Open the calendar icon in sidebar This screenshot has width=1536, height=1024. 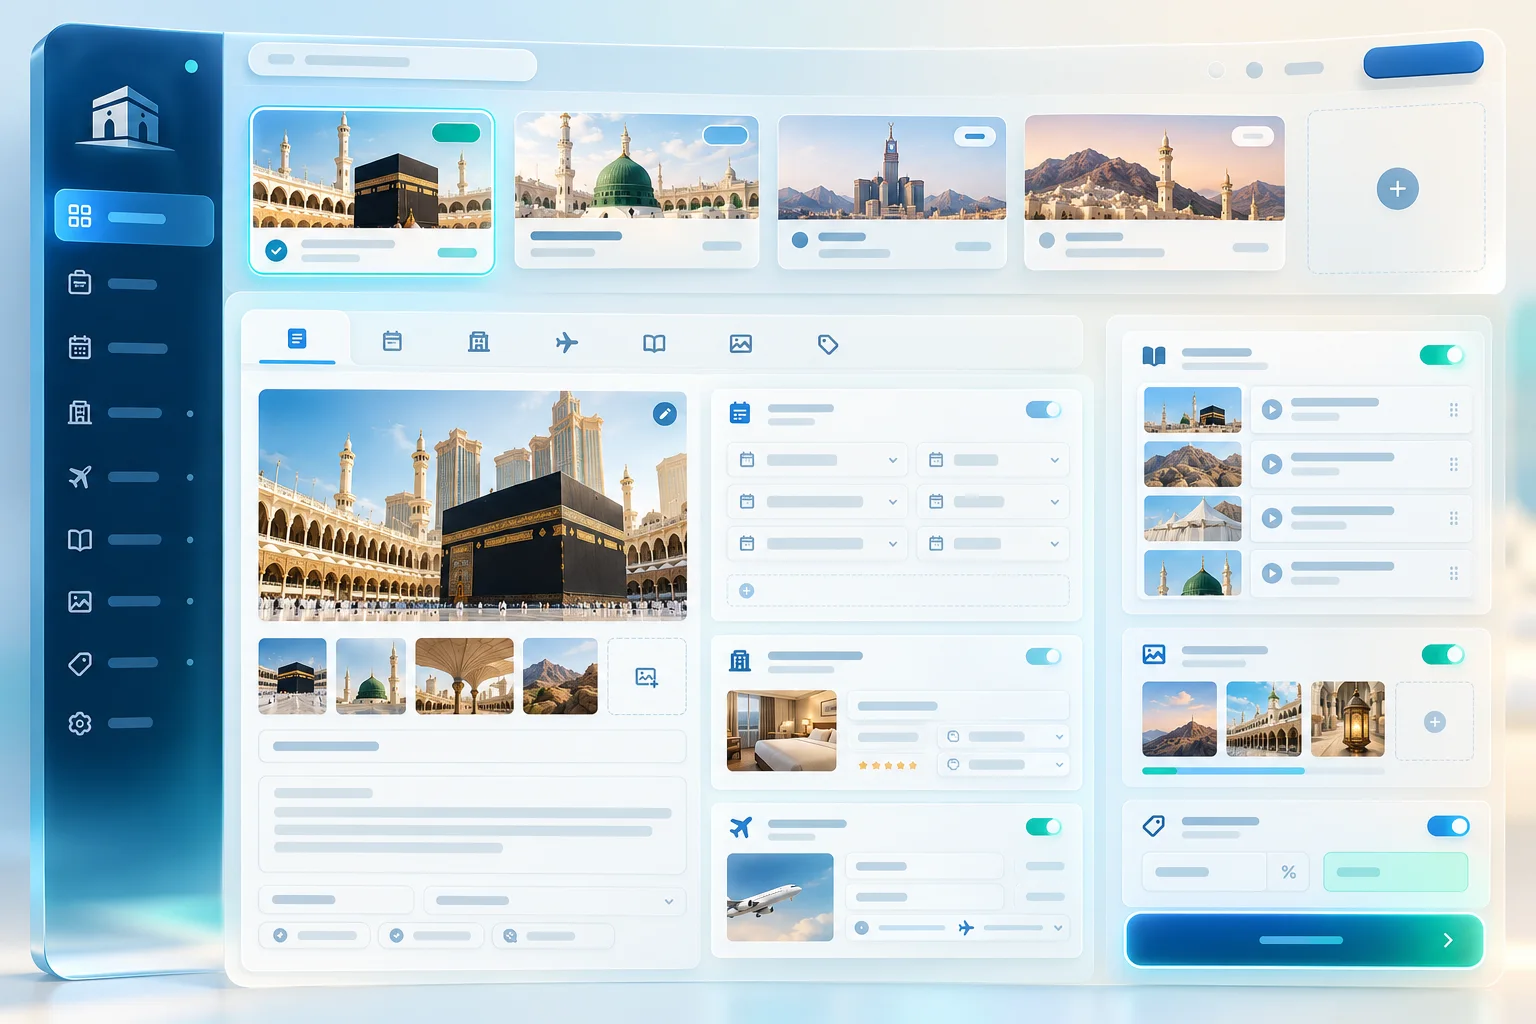pos(80,347)
